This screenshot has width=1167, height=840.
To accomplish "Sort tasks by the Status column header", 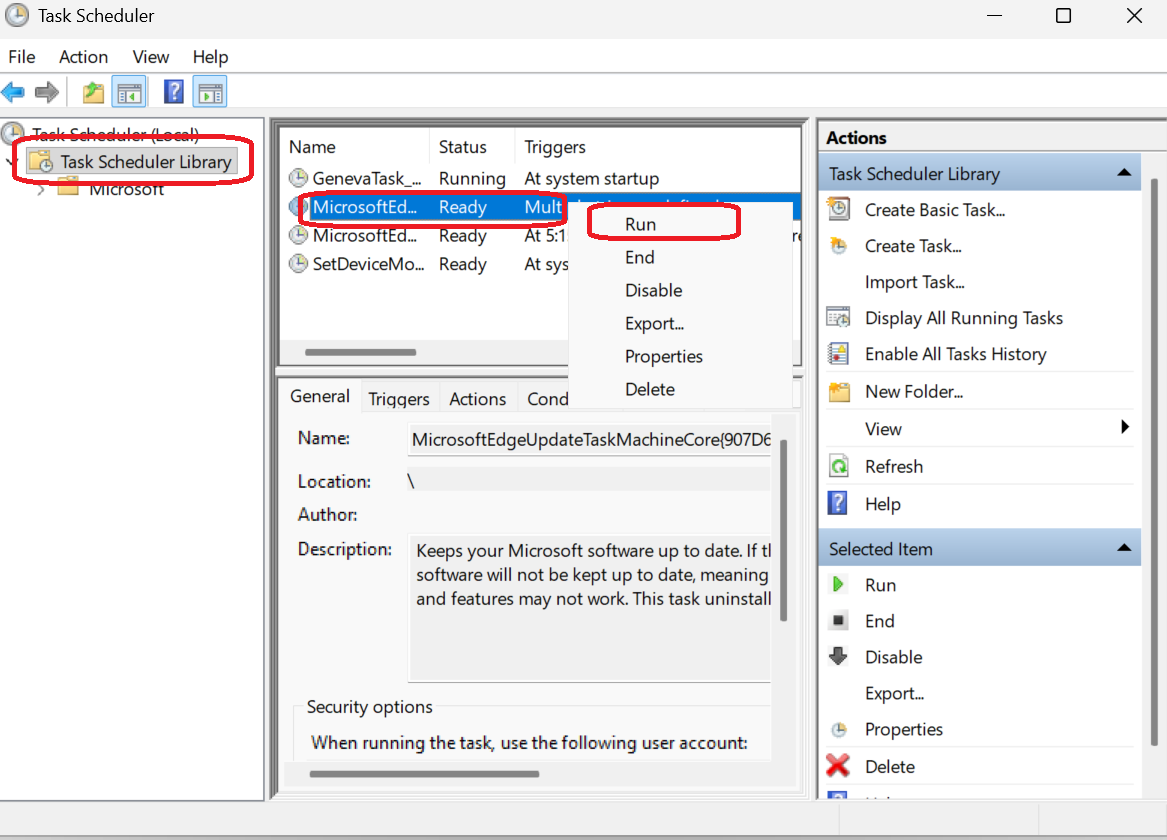I will coord(472,147).
